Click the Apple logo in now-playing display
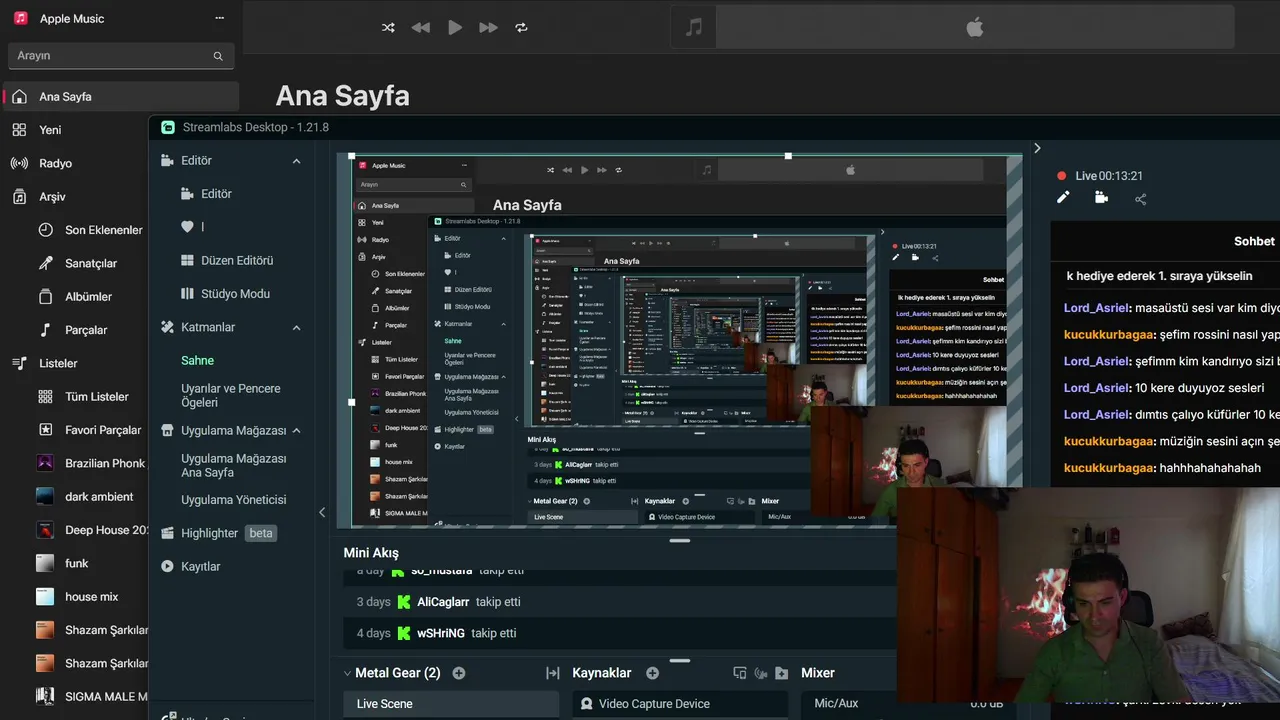The height and width of the screenshot is (720, 1280). click(x=975, y=28)
